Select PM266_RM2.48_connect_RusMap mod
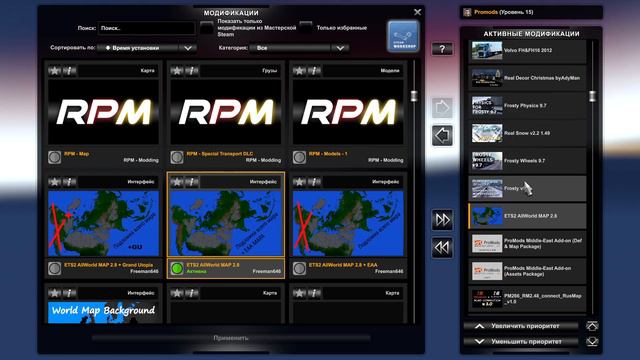This screenshot has width=640, height=360. [527, 299]
